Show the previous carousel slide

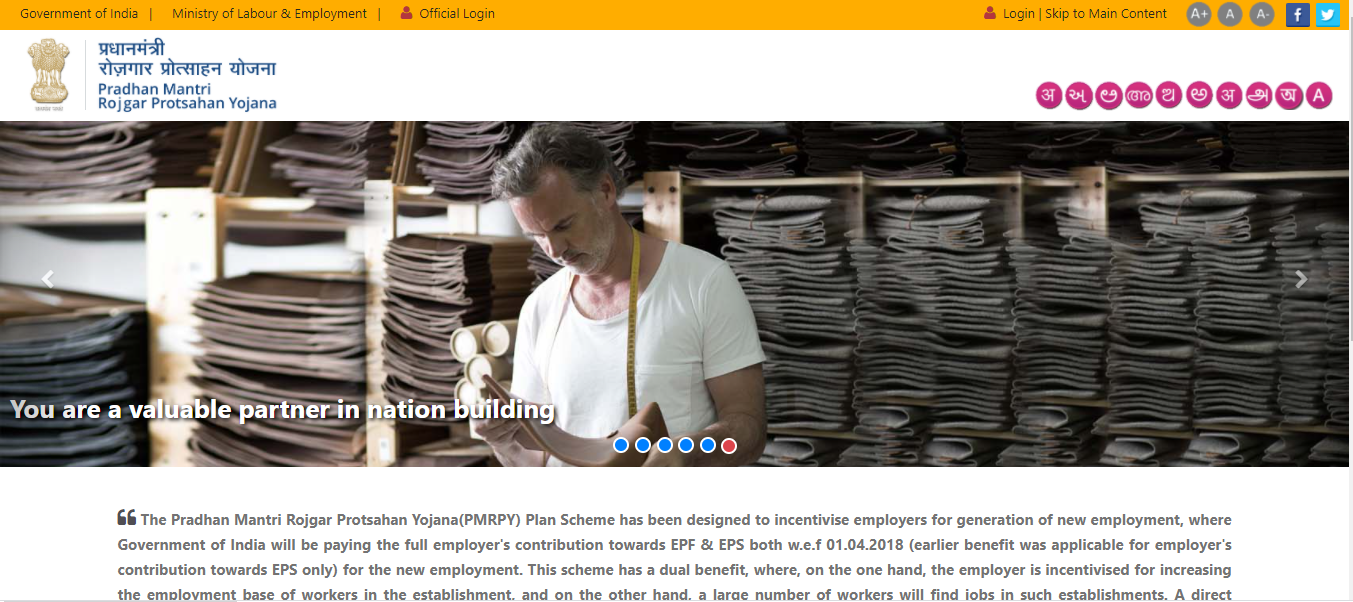coord(47,280)
